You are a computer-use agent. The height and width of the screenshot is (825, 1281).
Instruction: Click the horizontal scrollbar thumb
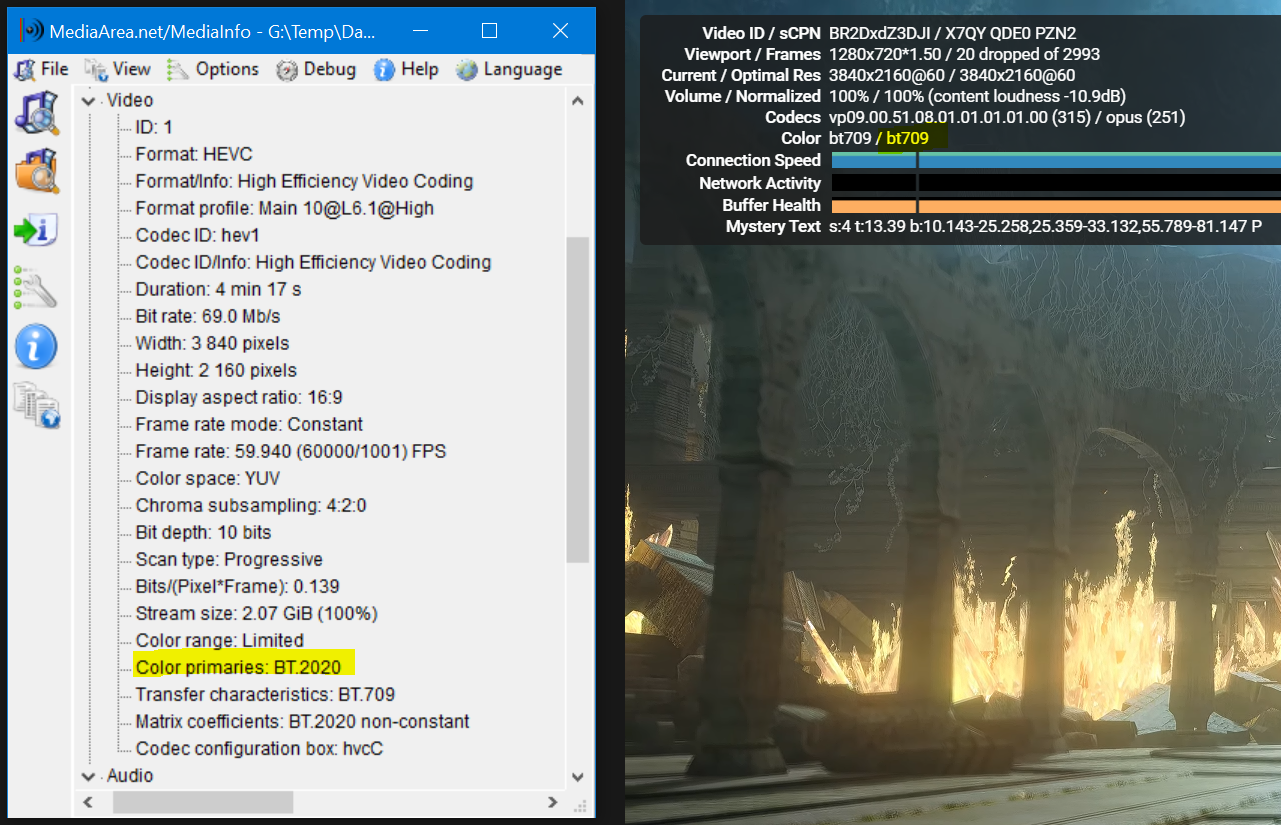click(203, 802)
